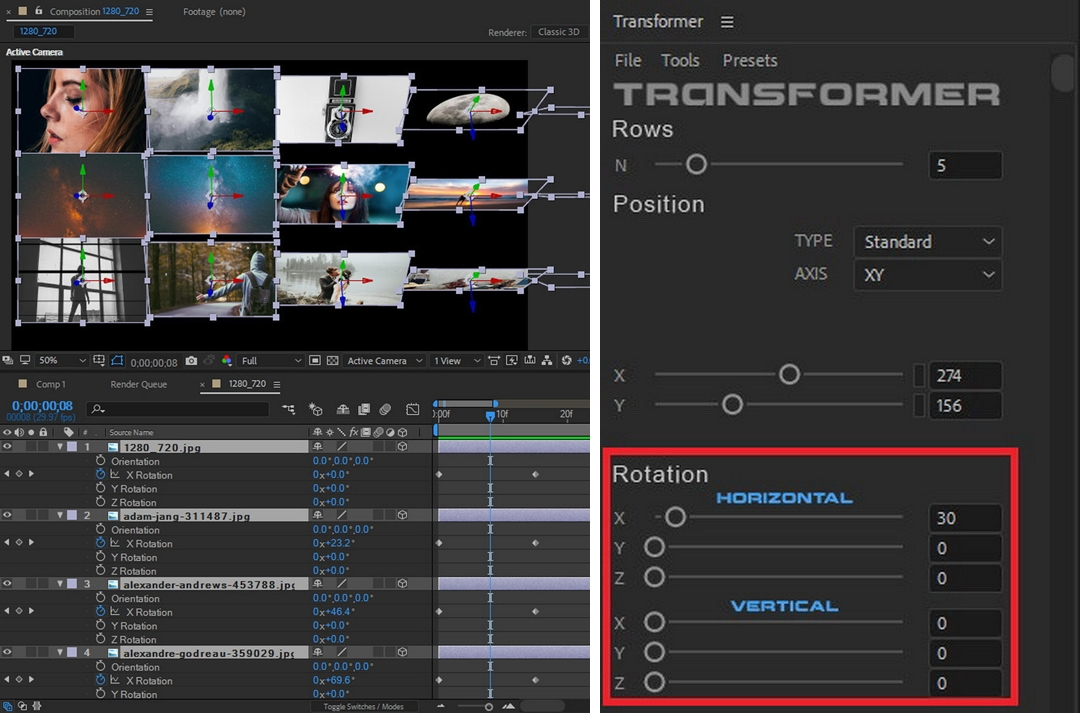Include layer 3 X Rotation in graph editor

click(x=115, y=612)
